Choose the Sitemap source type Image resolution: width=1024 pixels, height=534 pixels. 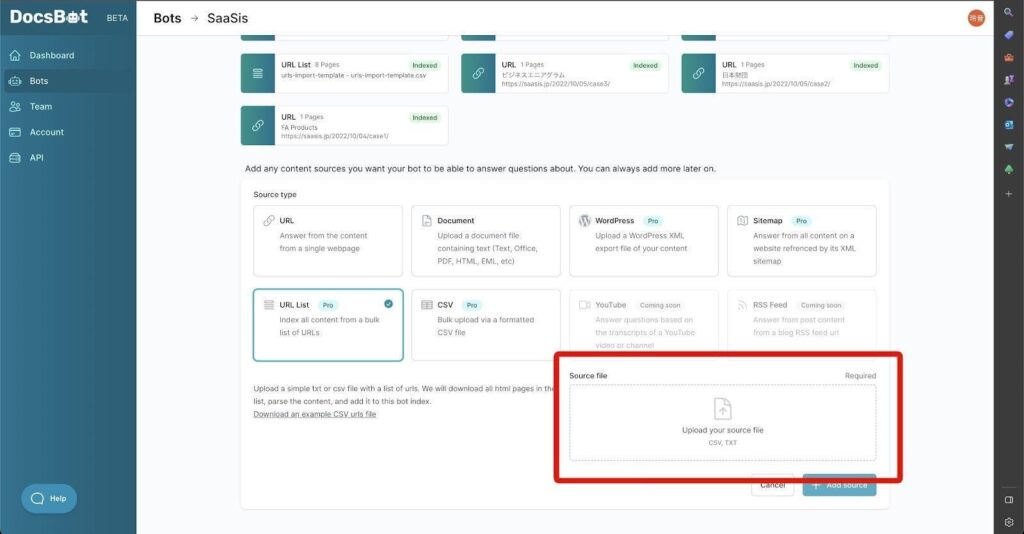click(801, 240)
